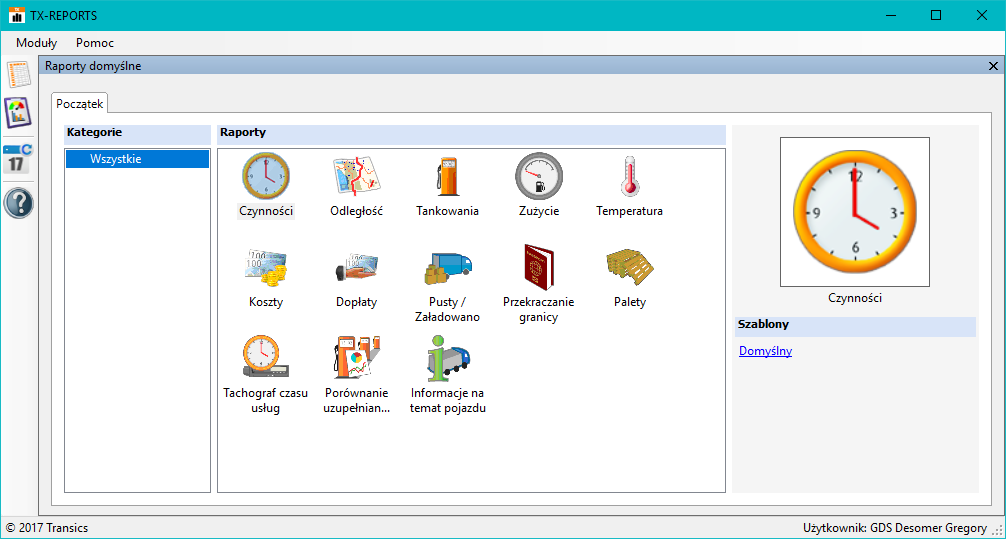
Task: Open the Dopłaty payment report icon
Action: (x=356, y=268)
